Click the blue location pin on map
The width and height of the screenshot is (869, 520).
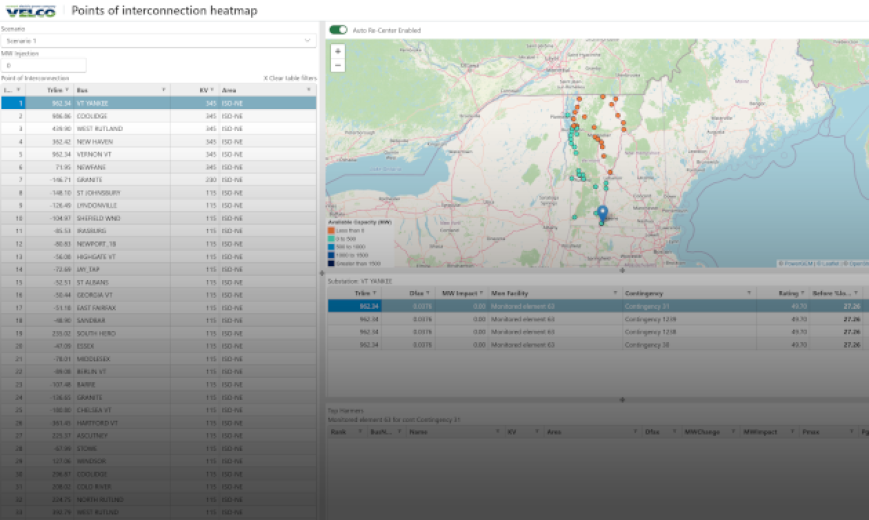click(x=602, y=213)
